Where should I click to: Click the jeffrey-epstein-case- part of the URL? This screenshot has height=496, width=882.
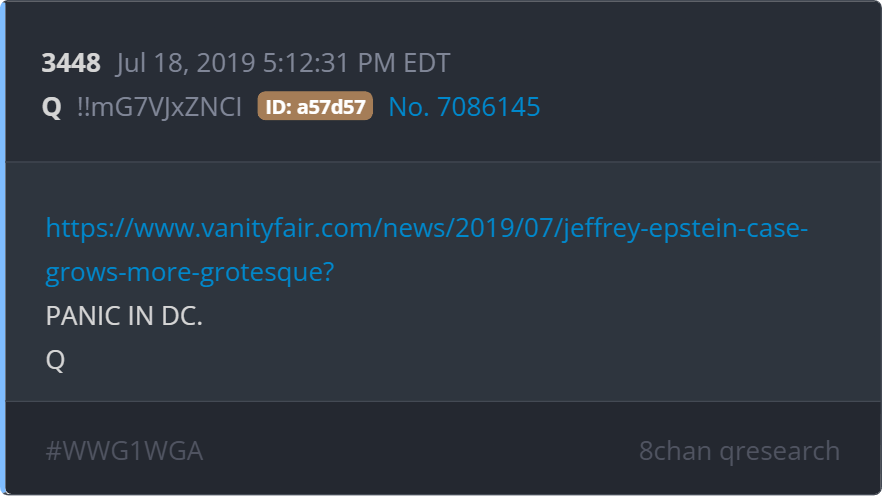(x=685, y=228)
